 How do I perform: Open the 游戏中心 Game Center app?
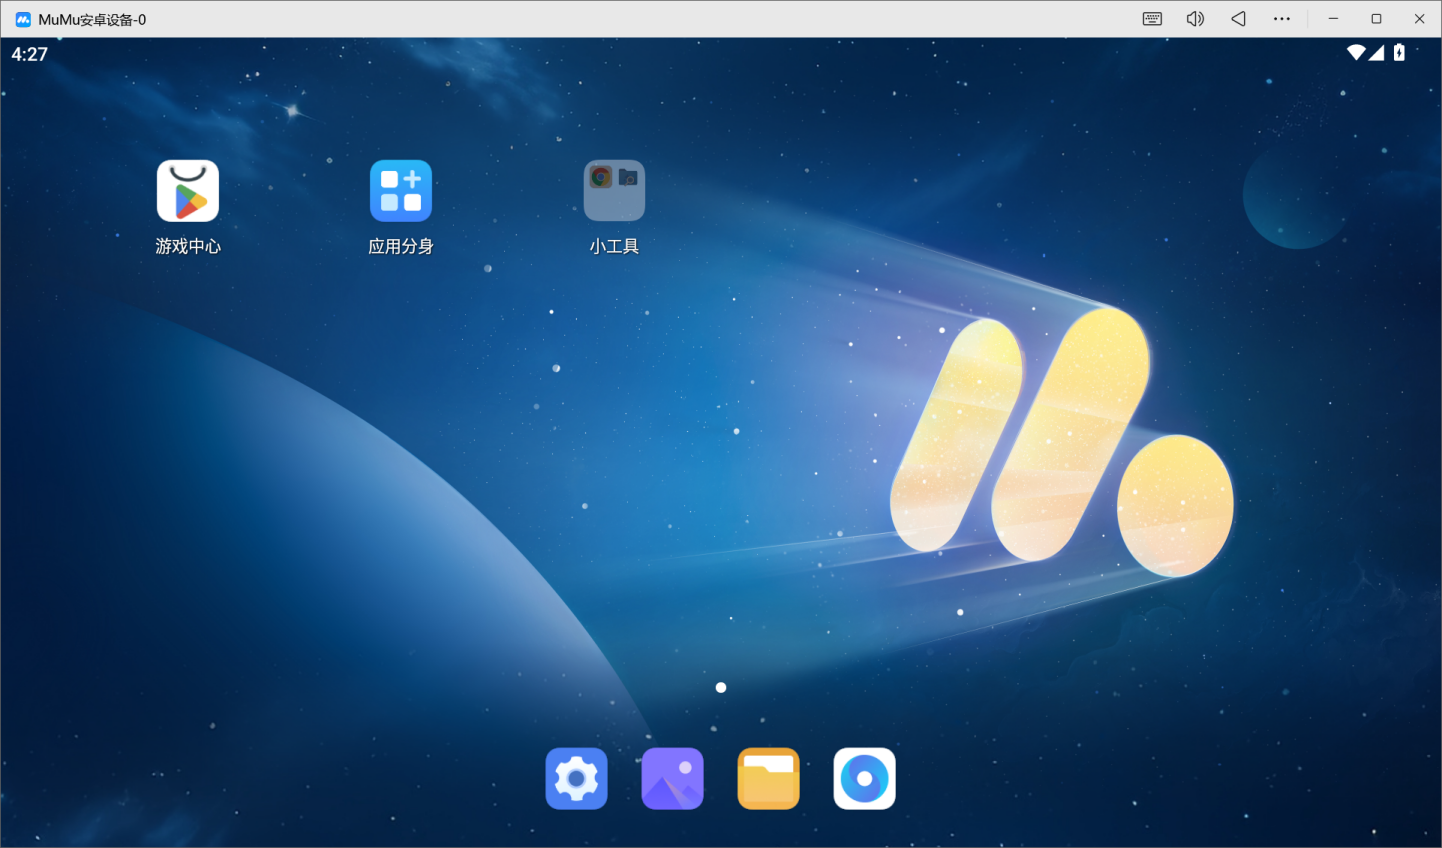click(x=187, y=190)
